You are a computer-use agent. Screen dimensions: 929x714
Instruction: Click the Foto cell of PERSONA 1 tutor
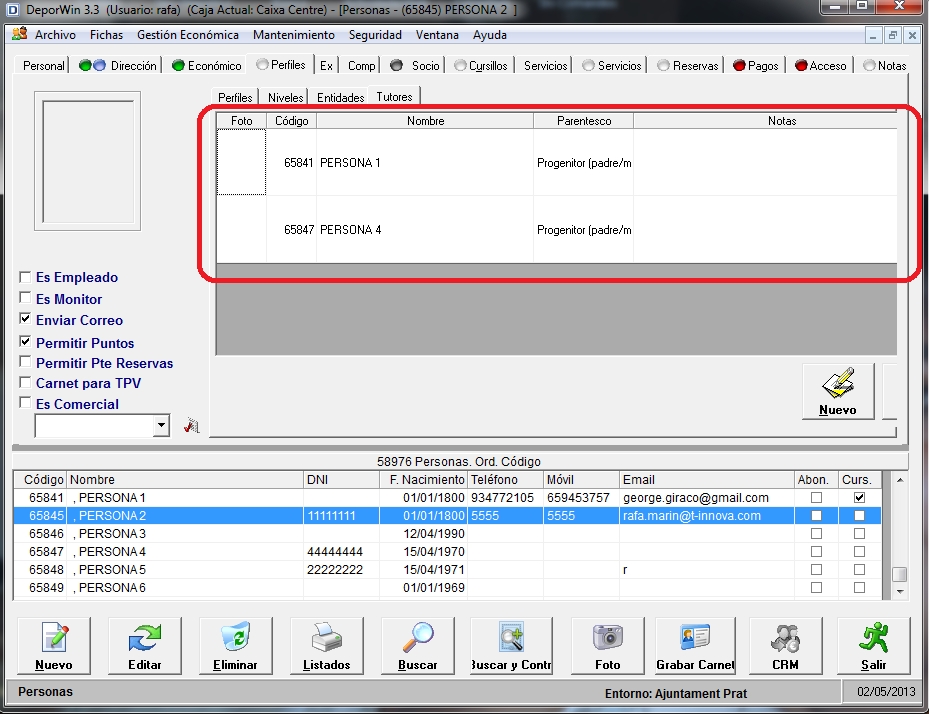click(241, 162)
